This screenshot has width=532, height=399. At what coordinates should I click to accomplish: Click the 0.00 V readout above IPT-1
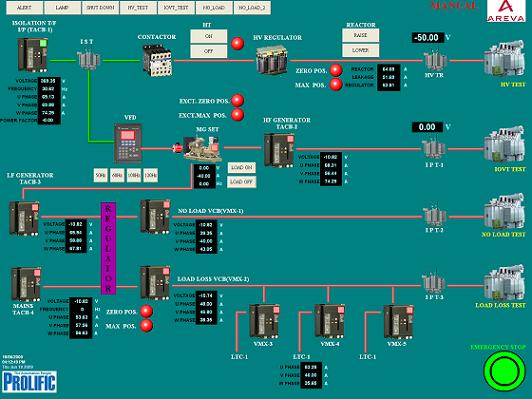click(x=427, y=127)
